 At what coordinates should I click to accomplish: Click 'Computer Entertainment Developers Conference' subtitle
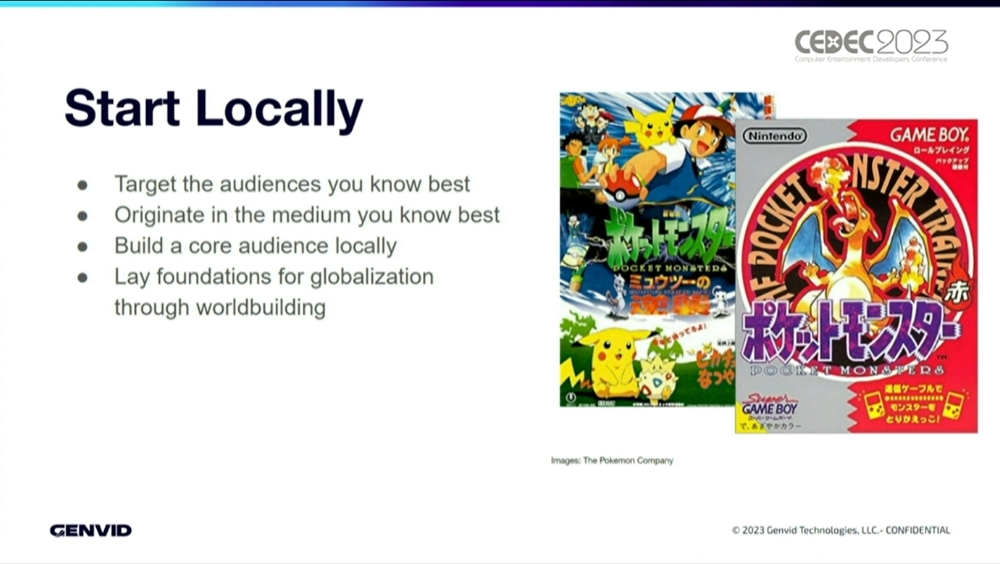tap(871, 59)
